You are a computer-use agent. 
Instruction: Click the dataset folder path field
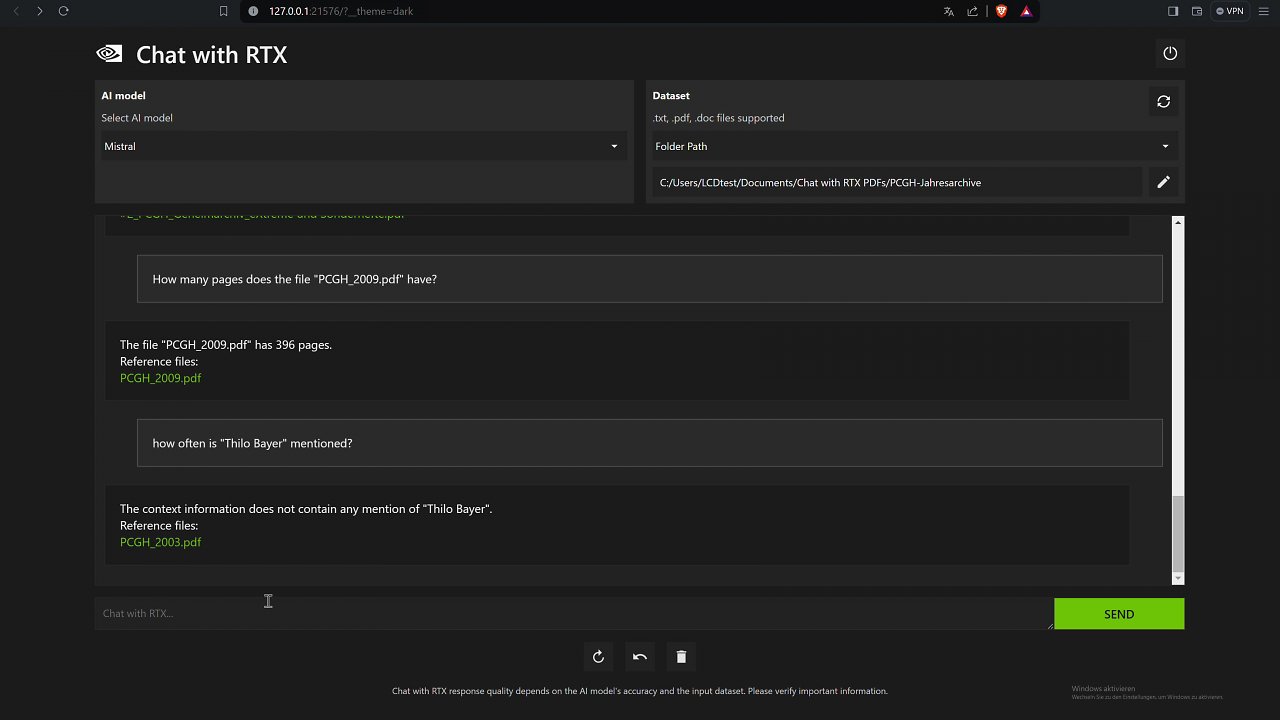(x=897, y=182)
